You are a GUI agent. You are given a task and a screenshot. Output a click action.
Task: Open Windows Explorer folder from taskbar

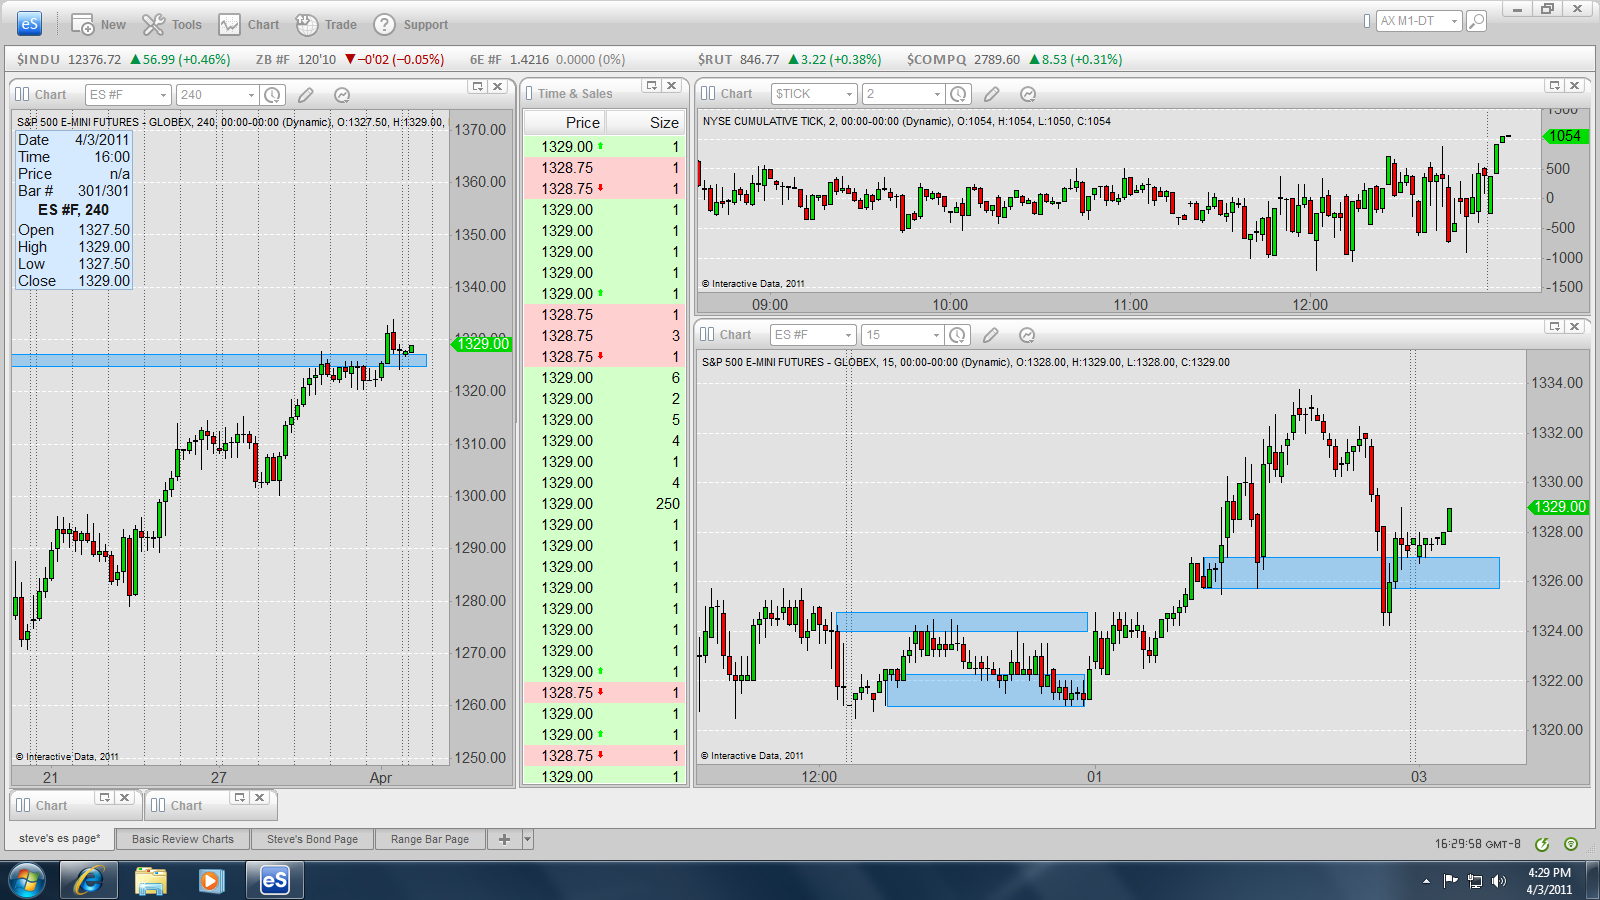[150, 881]
